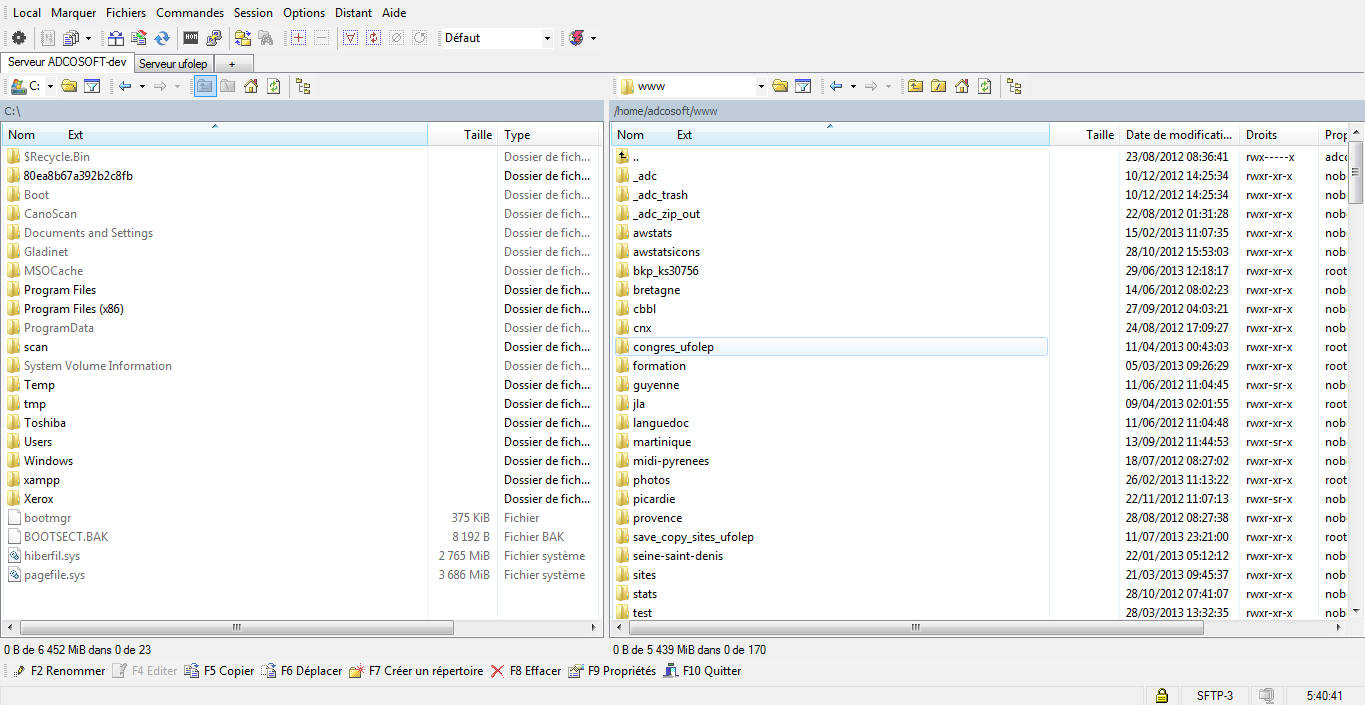Open the Distant menu
1365x705 pixels.
click(x=354, y=13)
